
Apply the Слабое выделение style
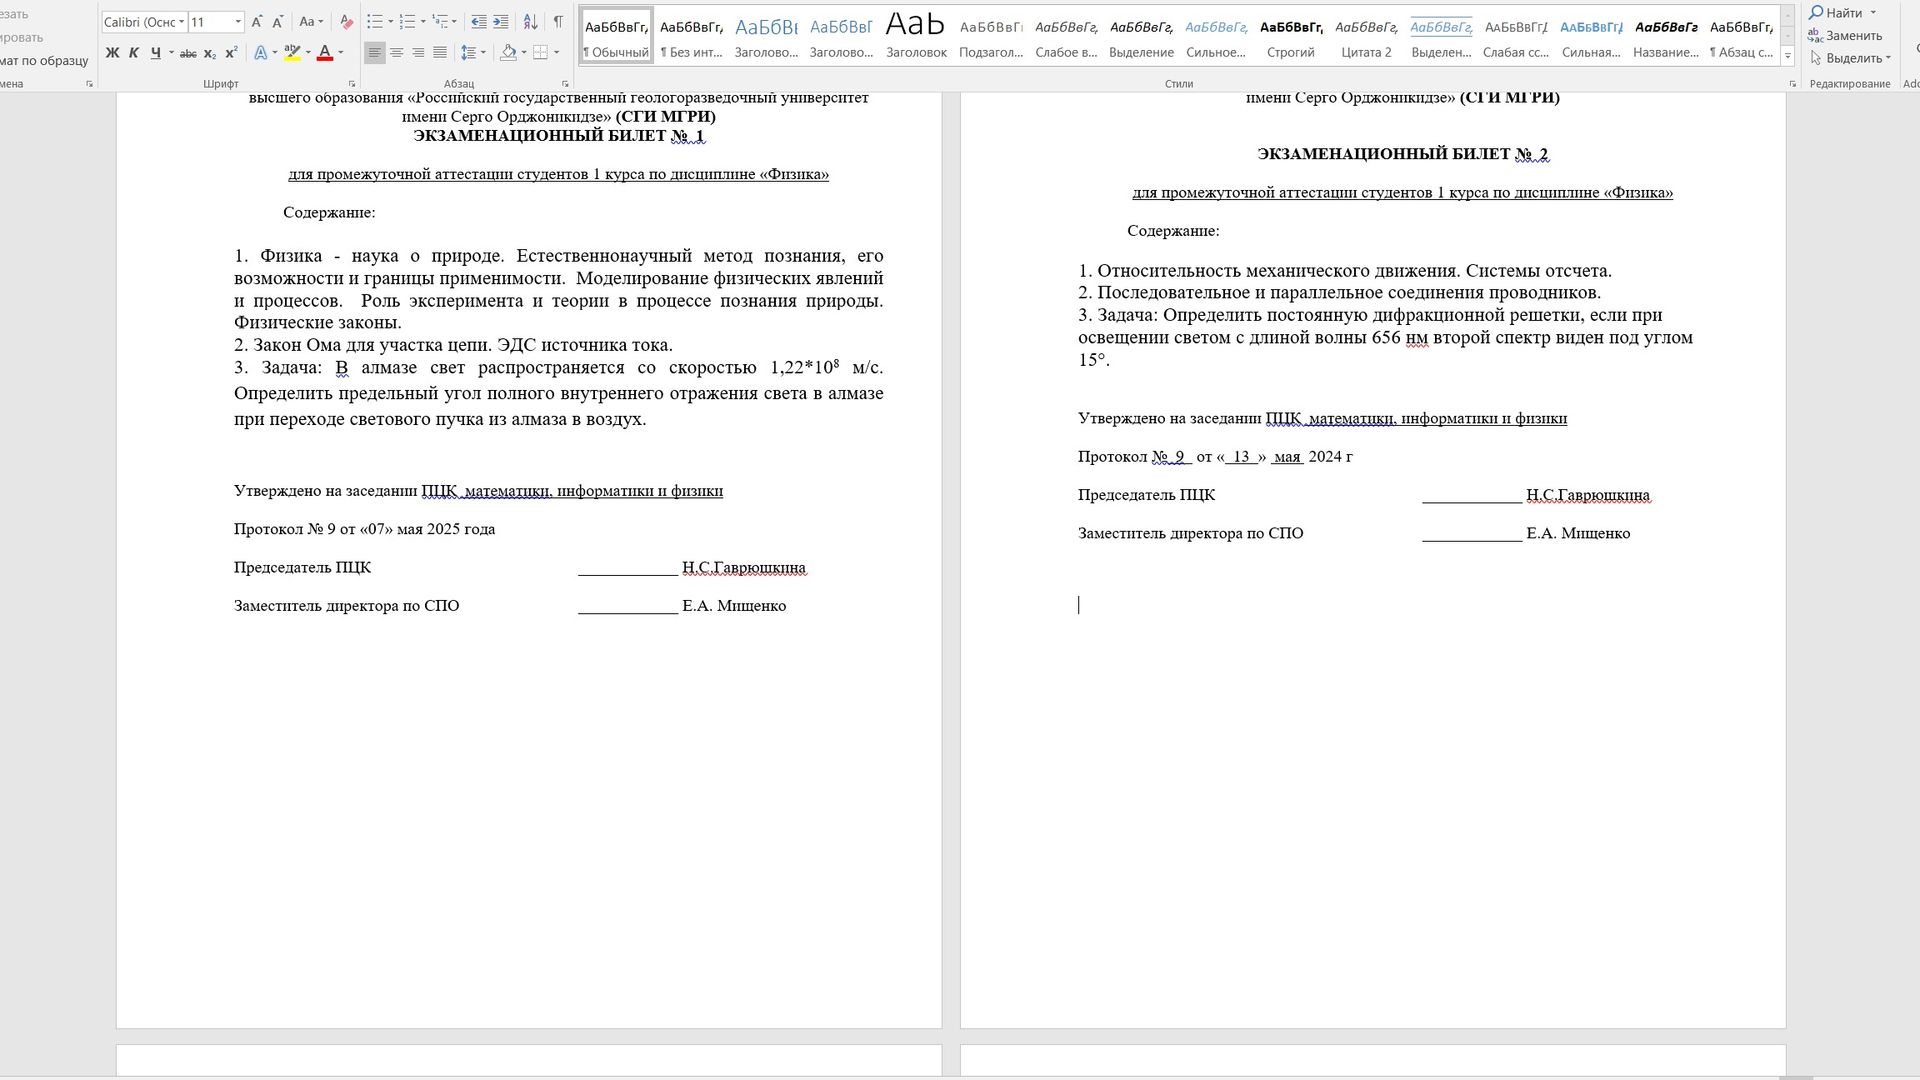1066,36
